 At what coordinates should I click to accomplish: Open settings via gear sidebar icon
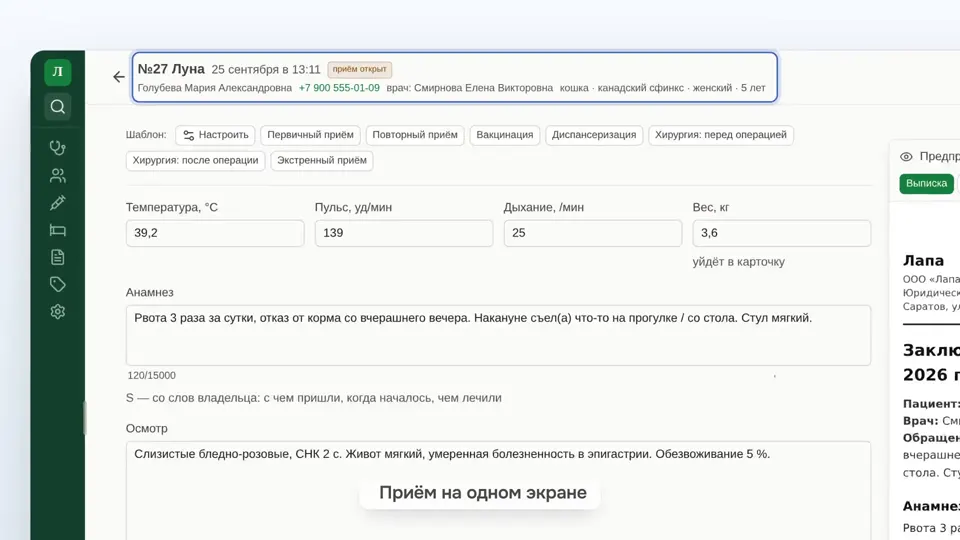pos(58,312)
